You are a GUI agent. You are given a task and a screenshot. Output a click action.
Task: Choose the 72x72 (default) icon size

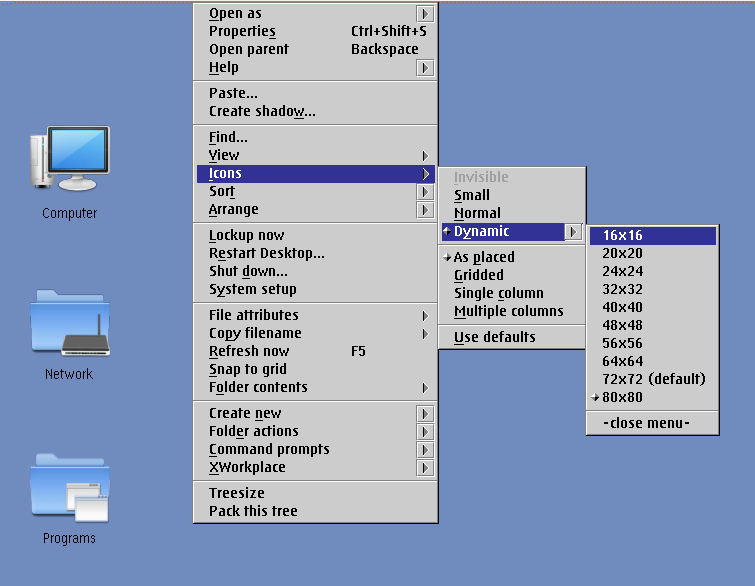point(652,379)
